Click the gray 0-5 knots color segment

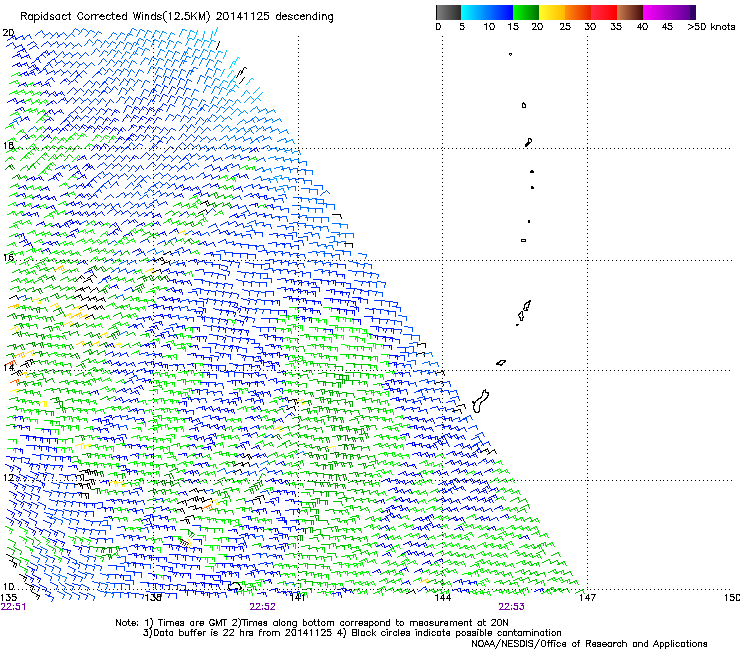tap(449, 12)
